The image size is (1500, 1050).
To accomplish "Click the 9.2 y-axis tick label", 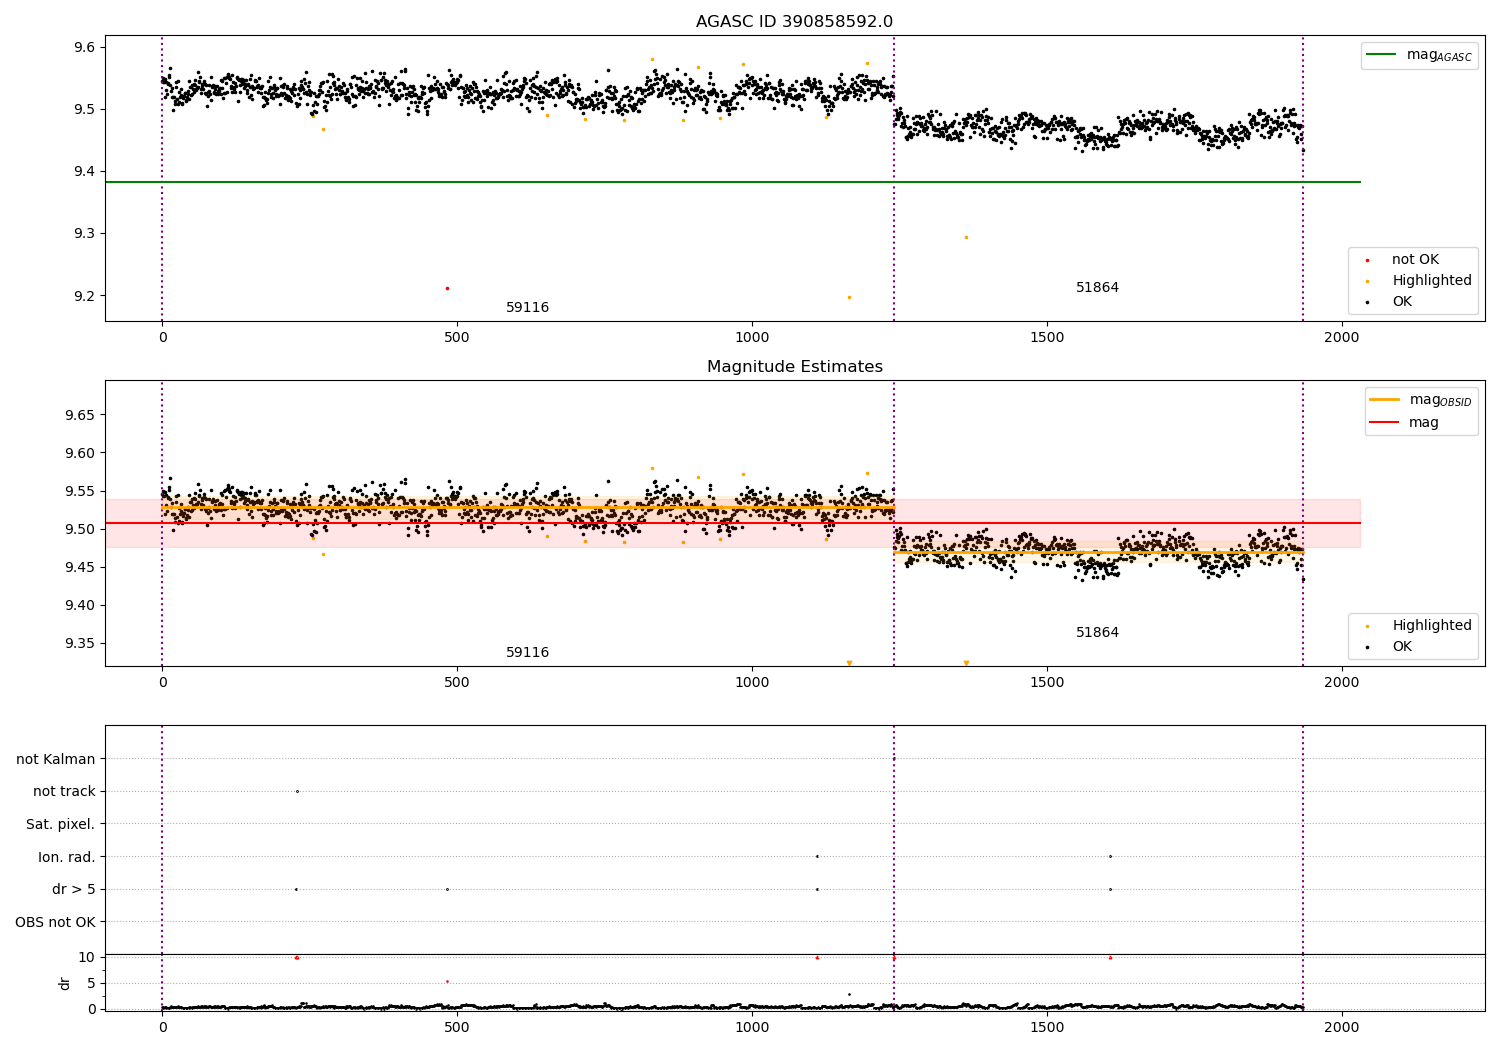I will coord(84,296).
